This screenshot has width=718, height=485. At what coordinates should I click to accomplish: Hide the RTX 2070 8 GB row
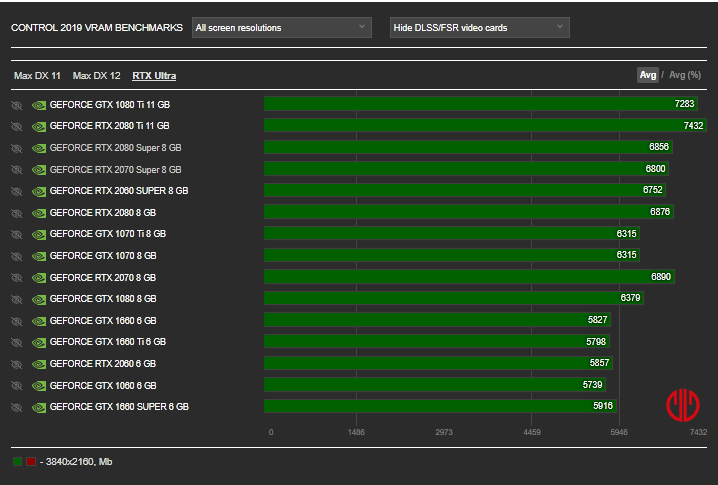(x=16, y=278)
